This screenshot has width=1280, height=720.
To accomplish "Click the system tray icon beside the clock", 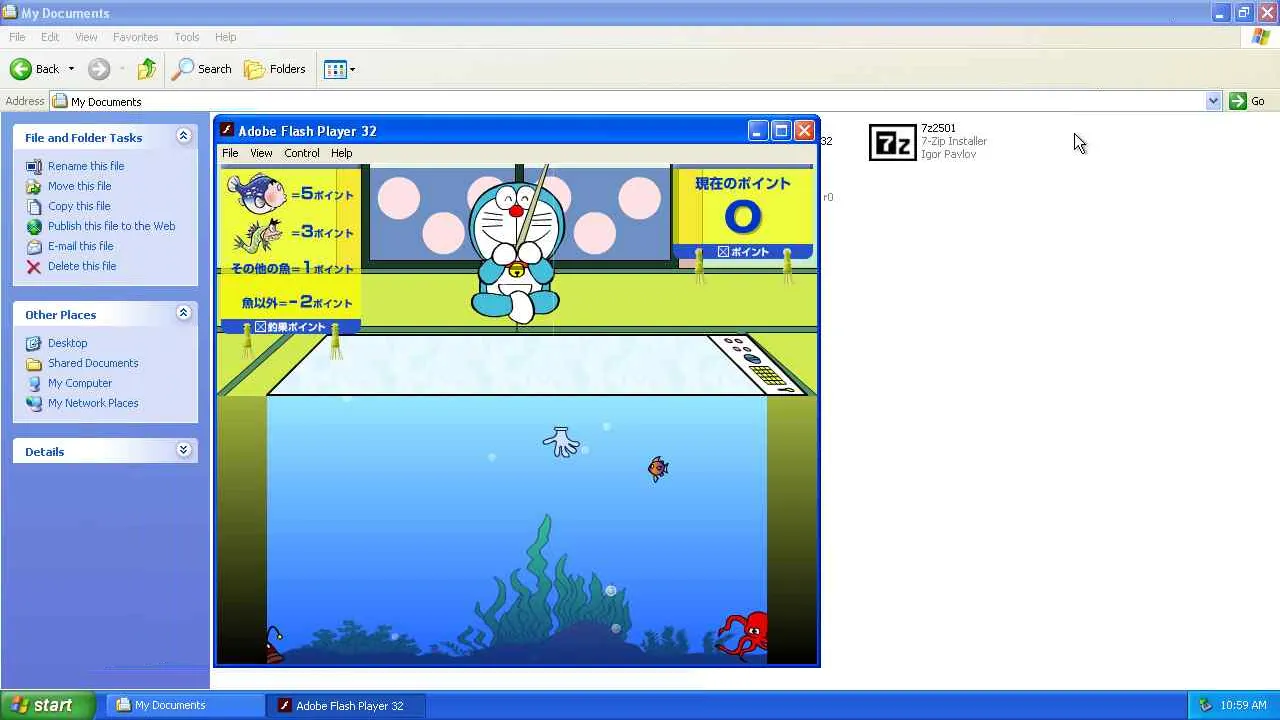I will (1205, 705).
